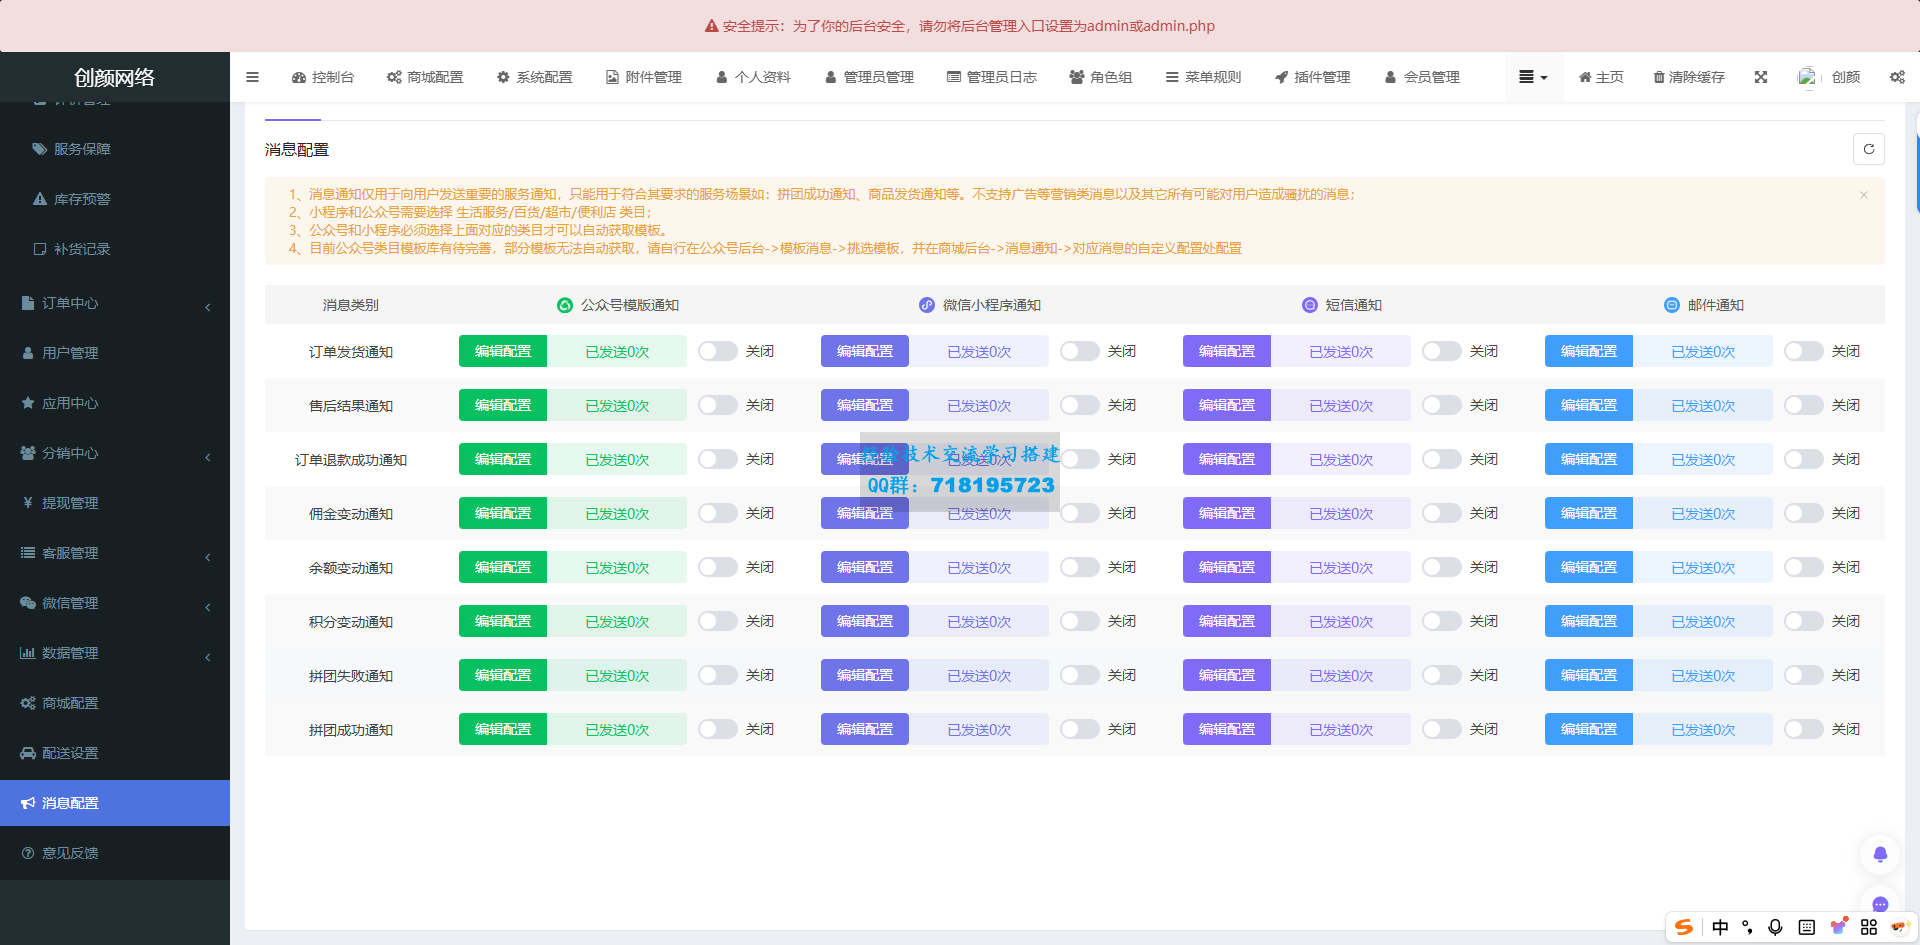Image resolution: width=1920 pixels, height=945 pixels.
Task: Click the fullscreen toggle icon in top bar
Action: pyautogui.click(x=1761, y=77)
